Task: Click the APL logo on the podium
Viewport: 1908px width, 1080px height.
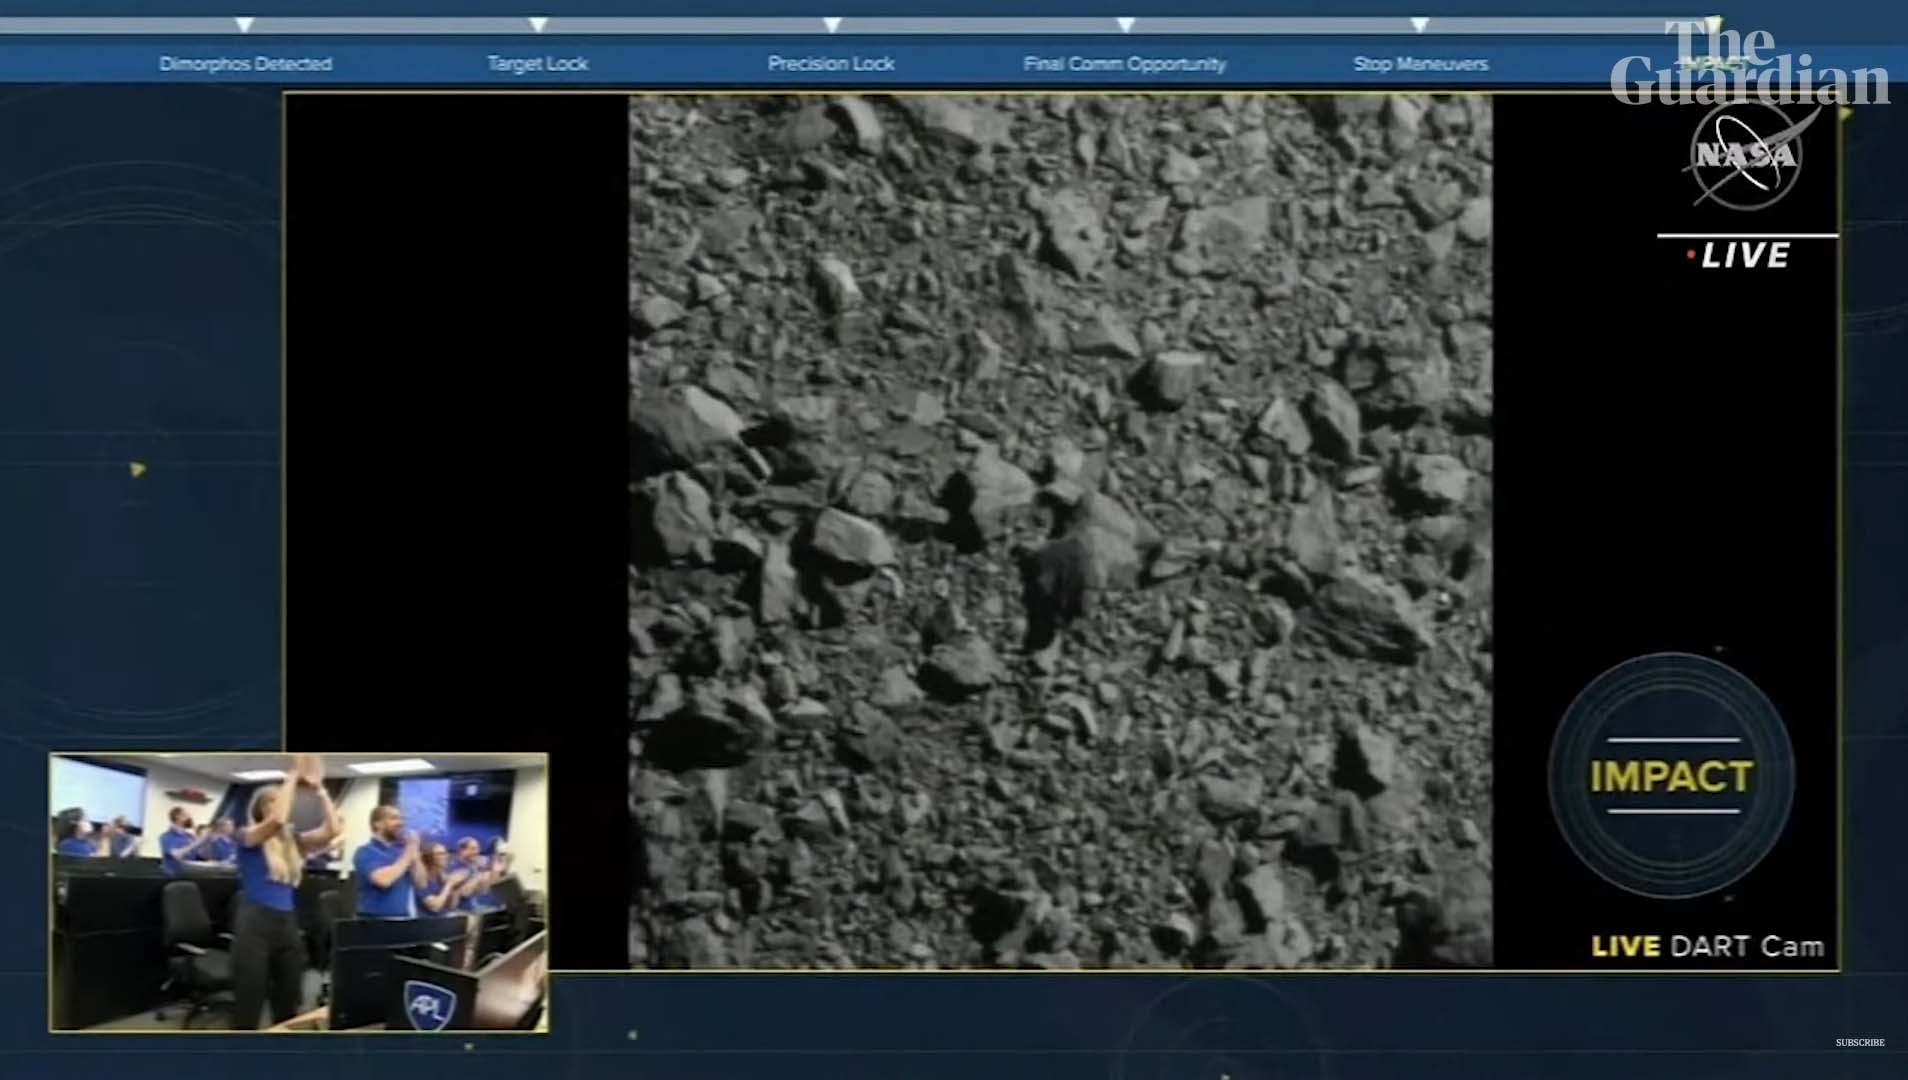Action: tap(430, 1003)
